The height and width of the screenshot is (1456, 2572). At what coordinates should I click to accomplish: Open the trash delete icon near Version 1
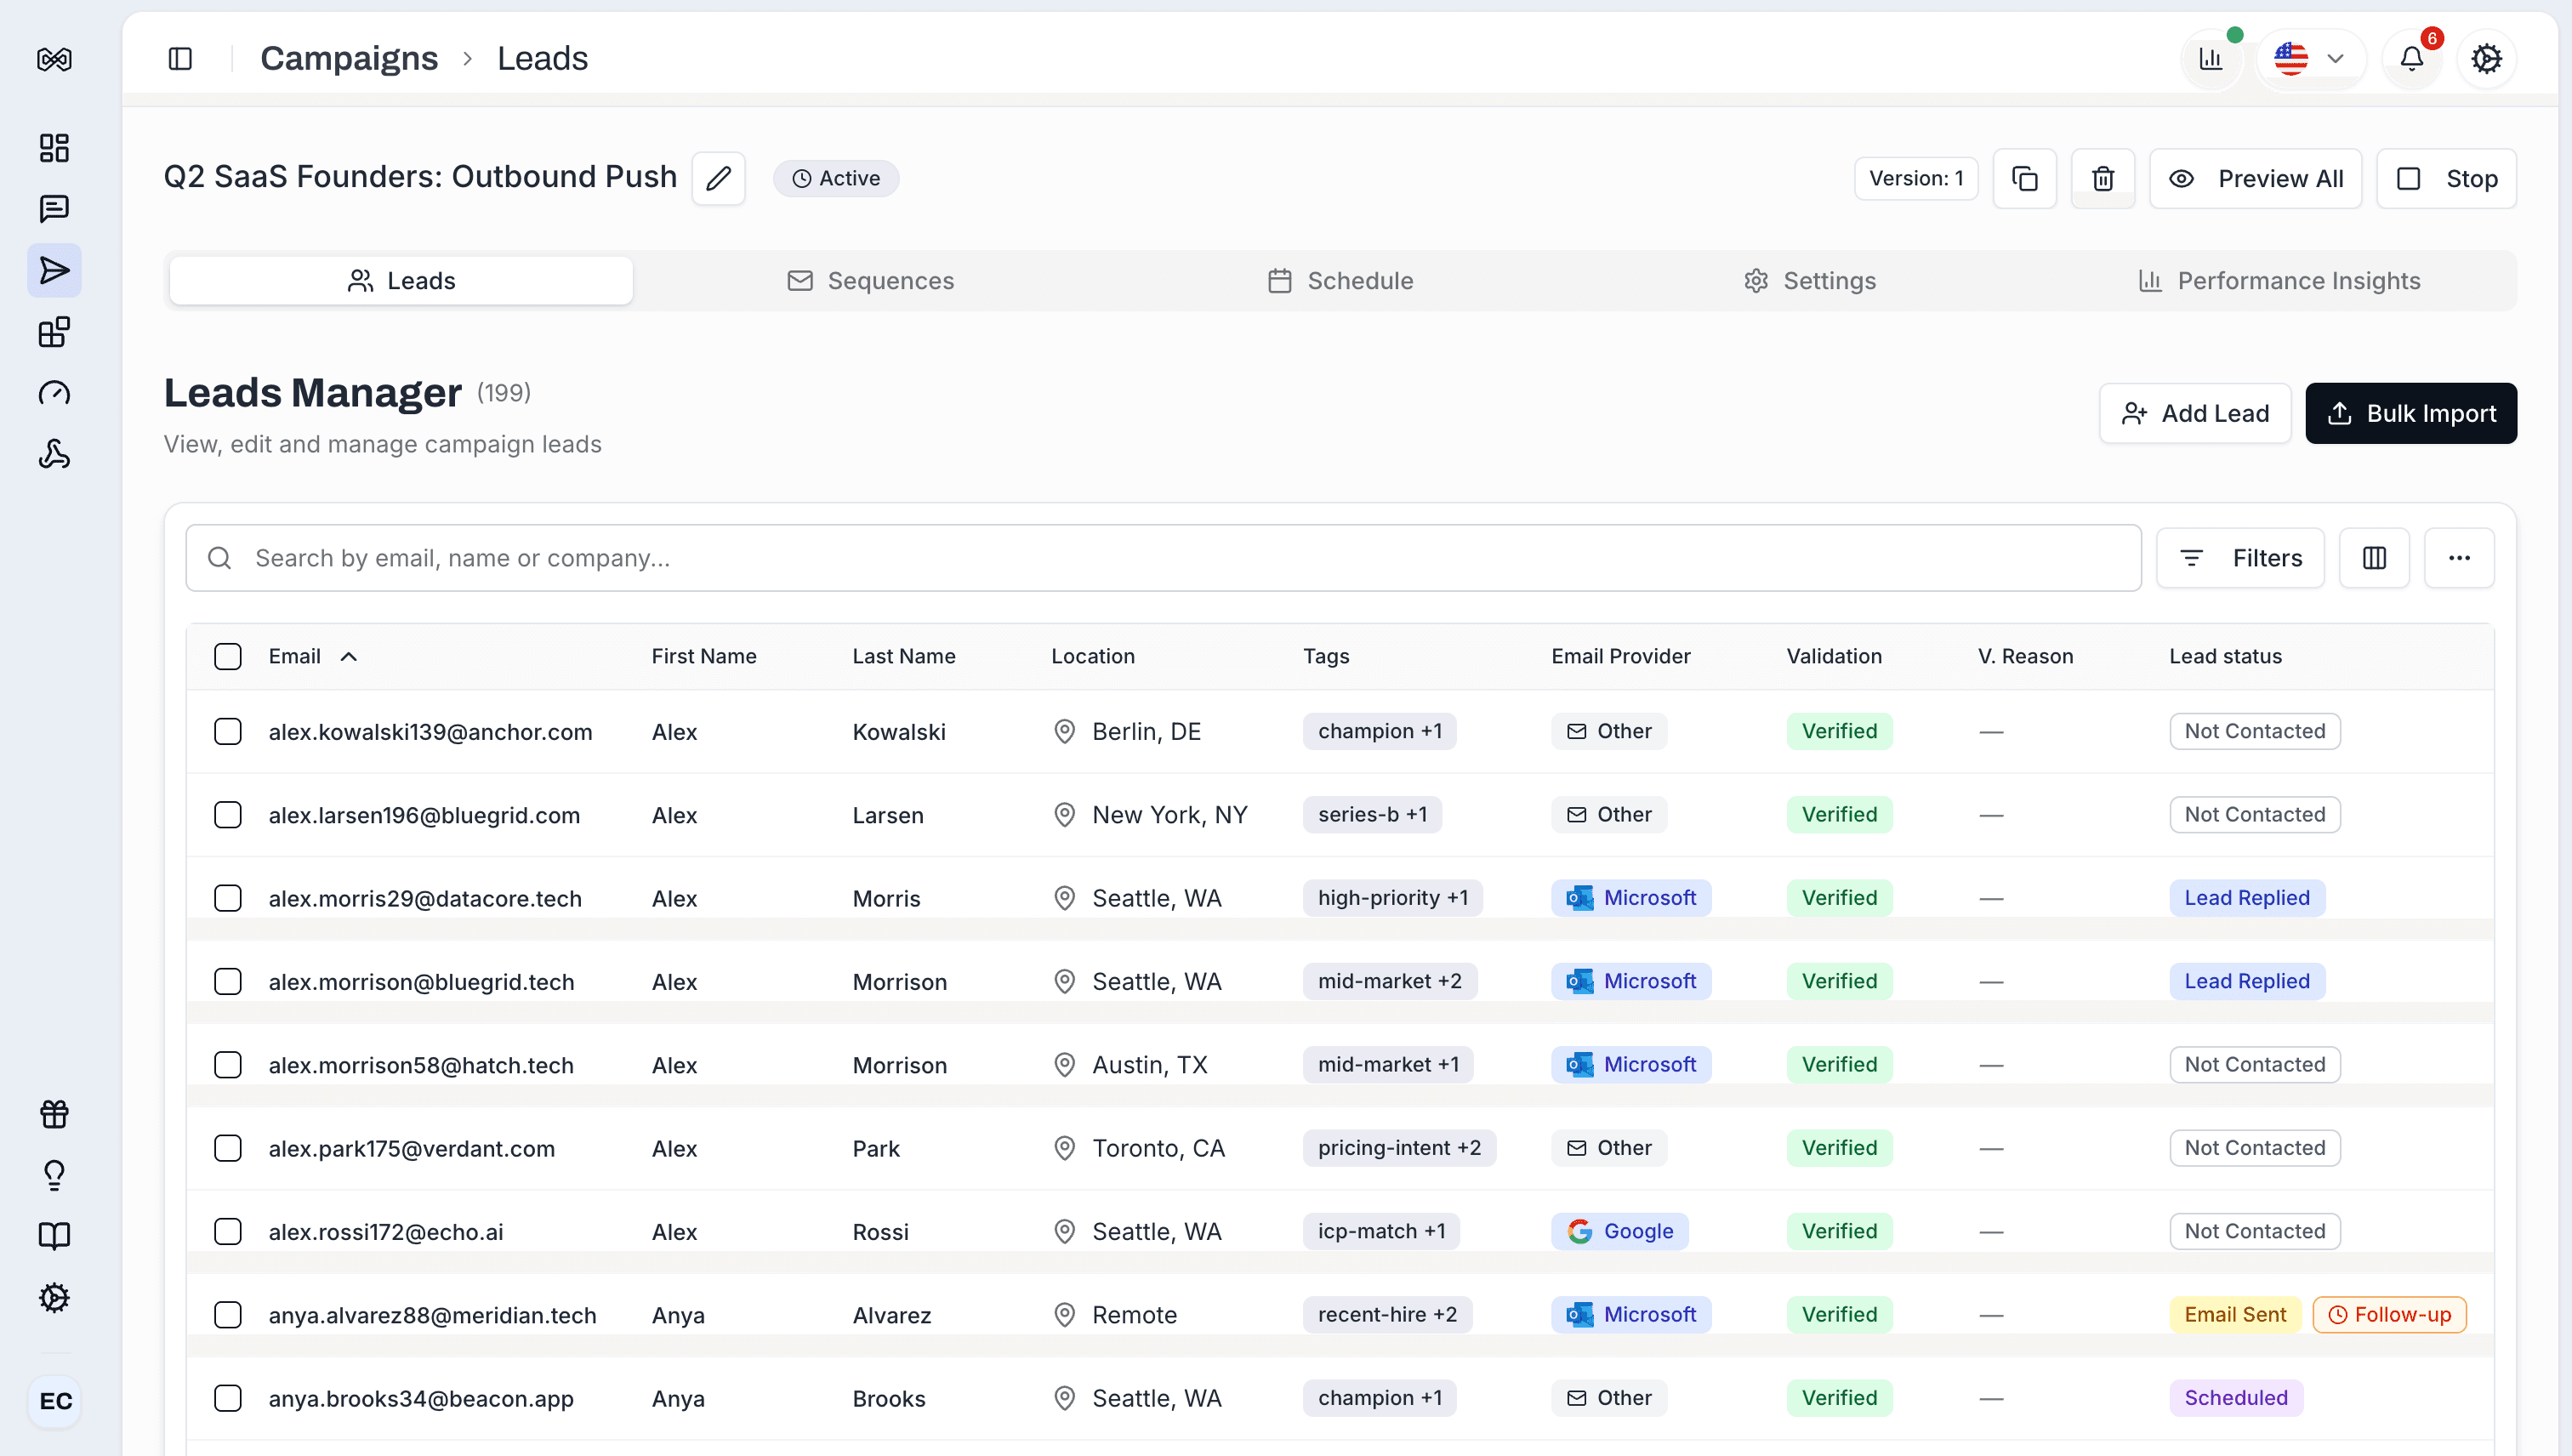point(2102,178)
